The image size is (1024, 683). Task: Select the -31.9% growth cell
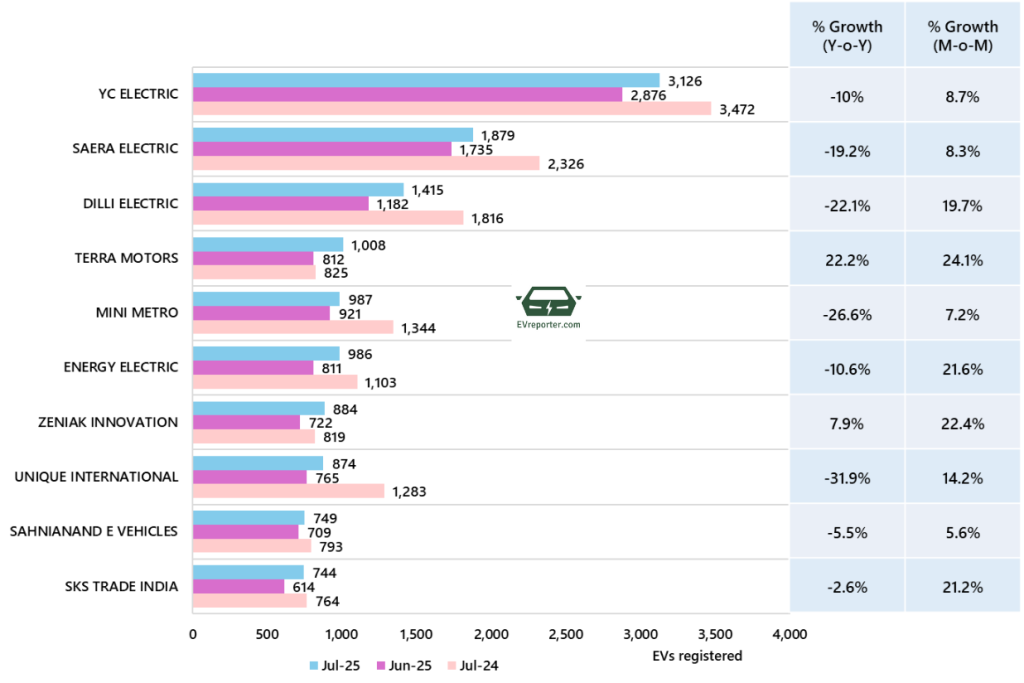point(847,479)
